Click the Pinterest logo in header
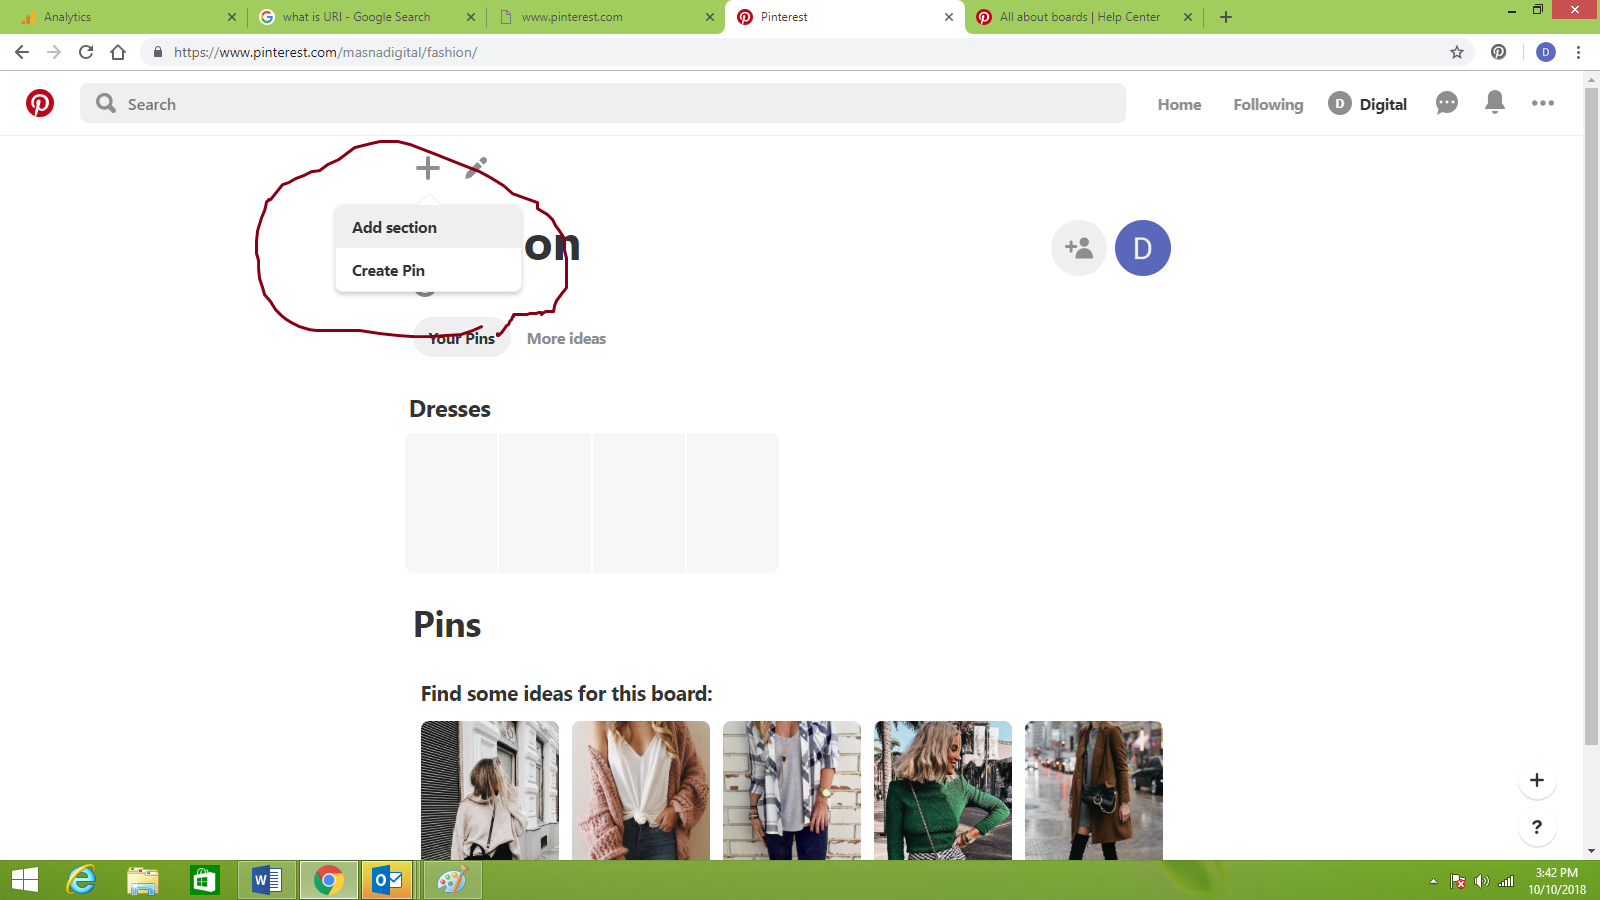Screen dimensions: 1600x900 [x=40, y=103]
